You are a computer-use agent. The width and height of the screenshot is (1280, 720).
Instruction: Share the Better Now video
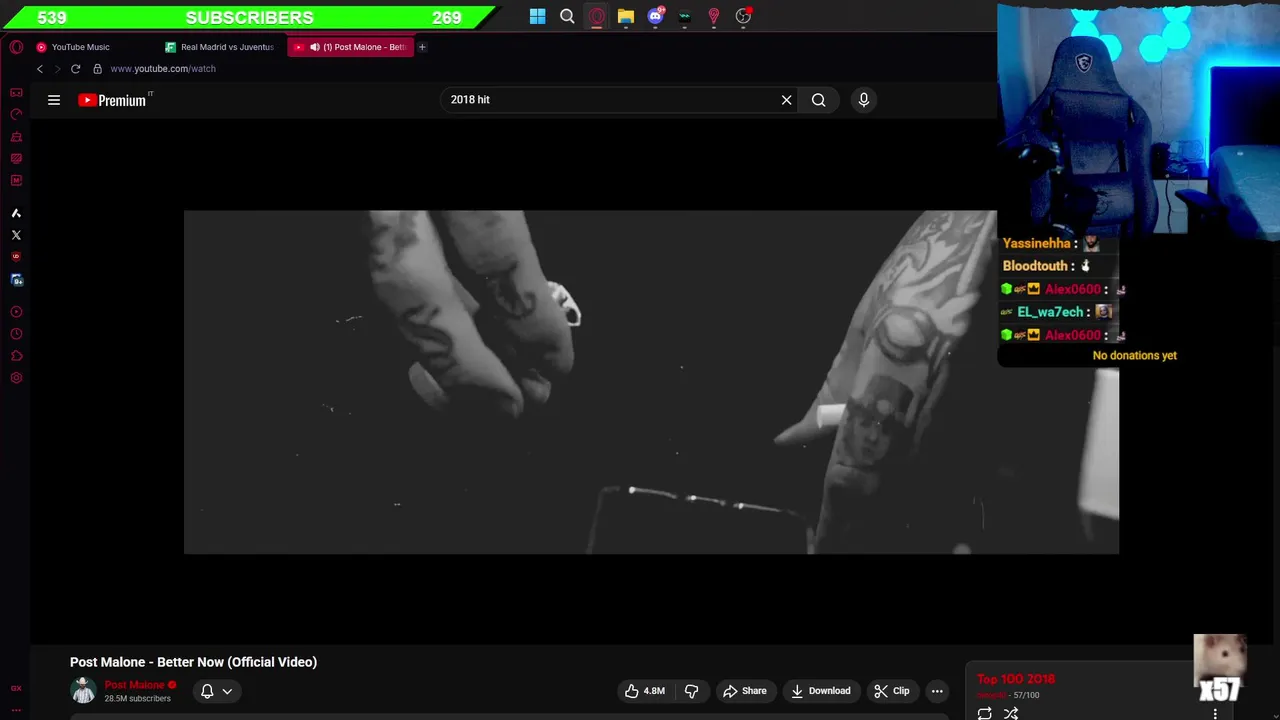744,691
